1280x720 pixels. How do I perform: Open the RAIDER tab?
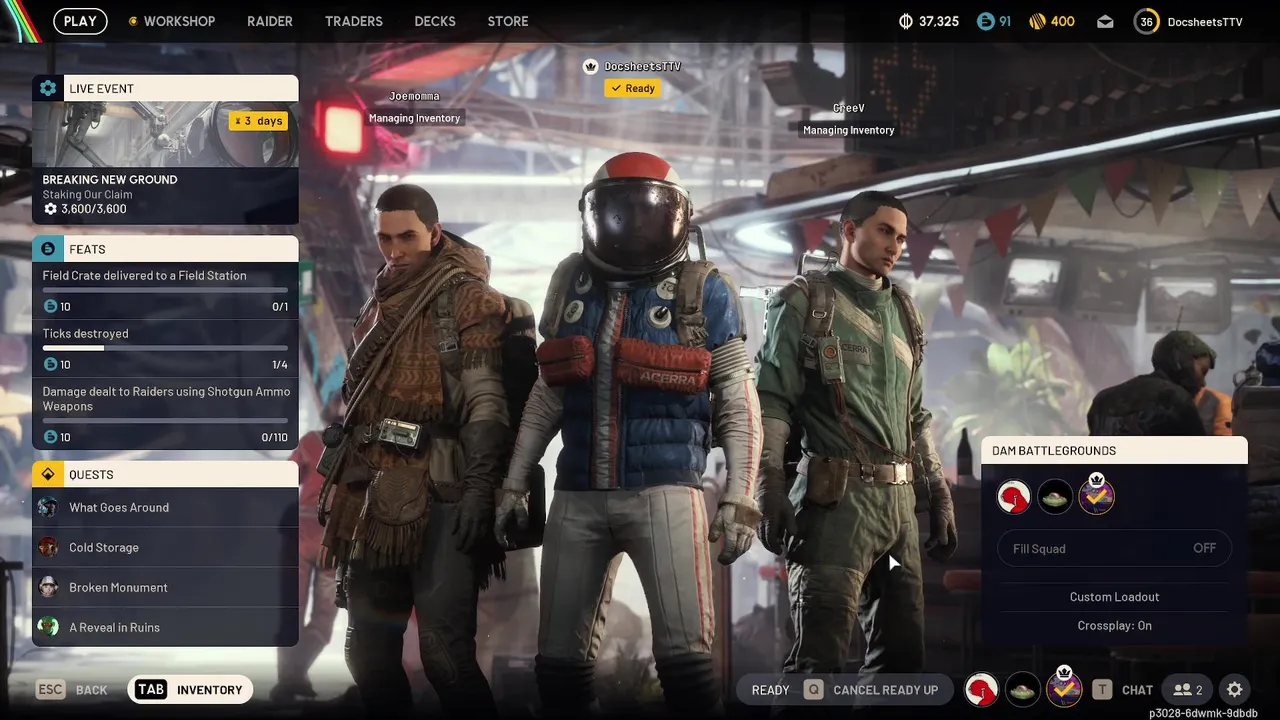click(270, 21)
